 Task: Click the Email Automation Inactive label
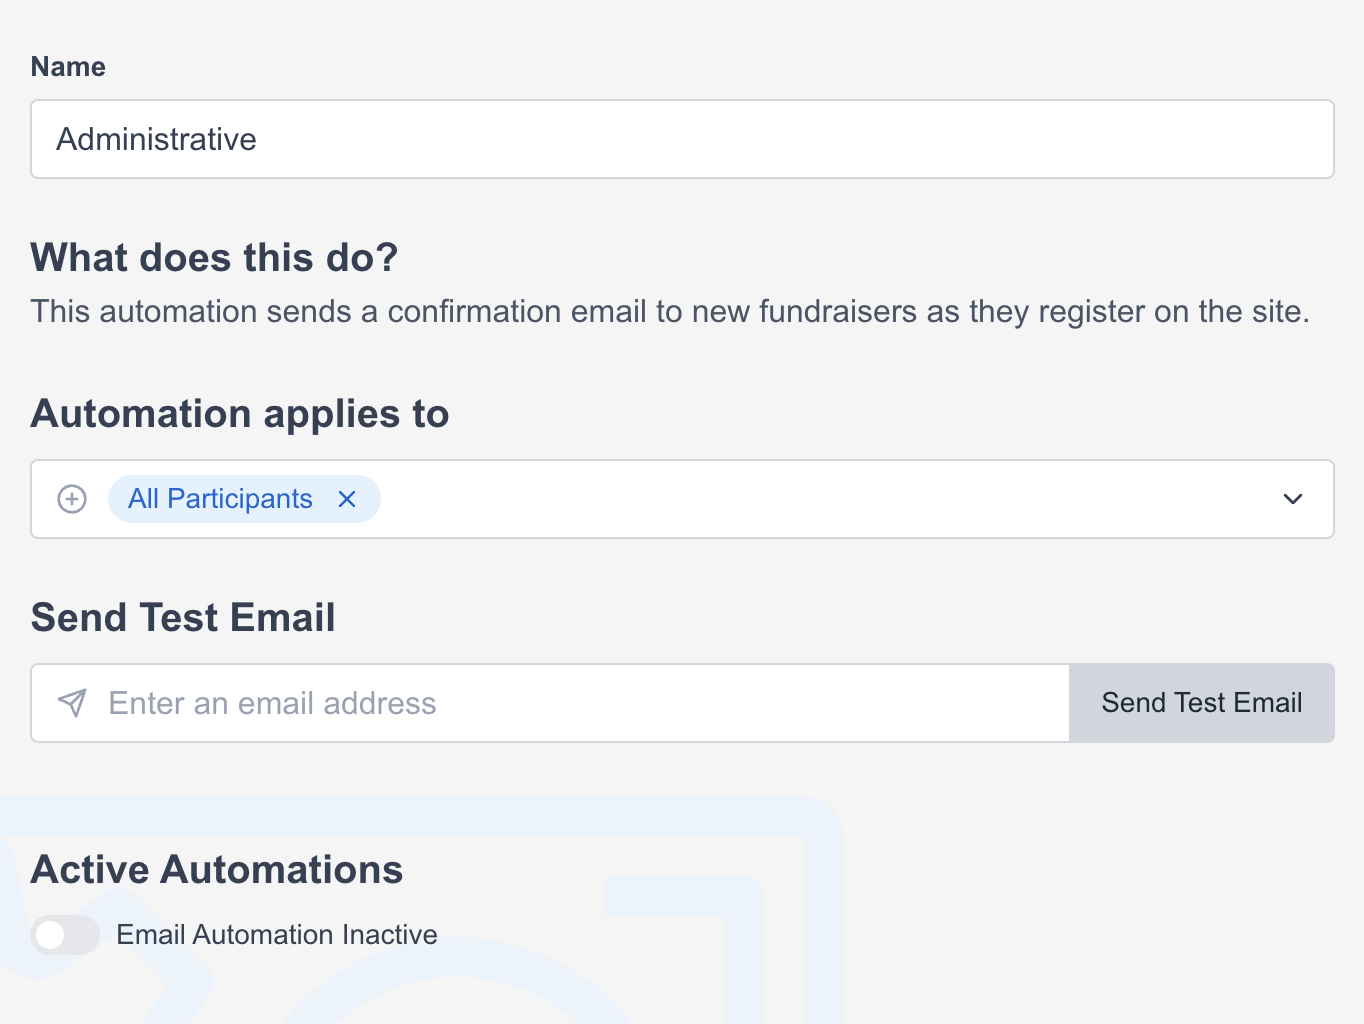click(x=277, y=935)
